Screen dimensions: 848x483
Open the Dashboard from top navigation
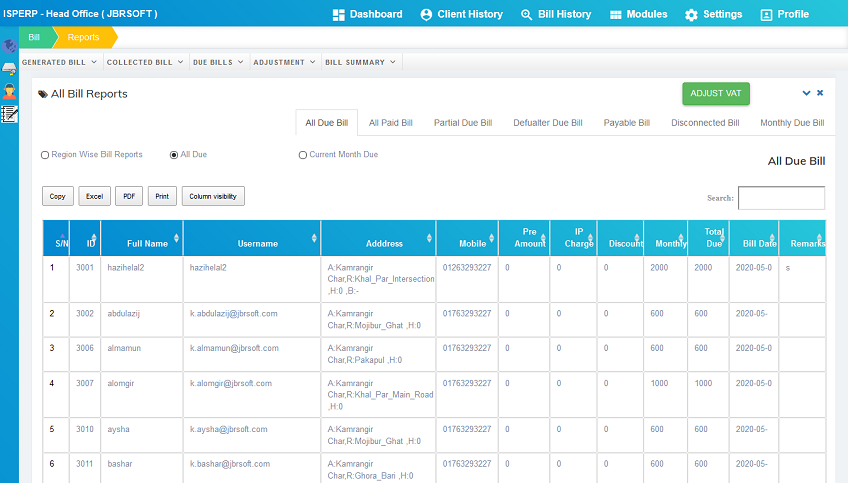[x=367, y=14]
